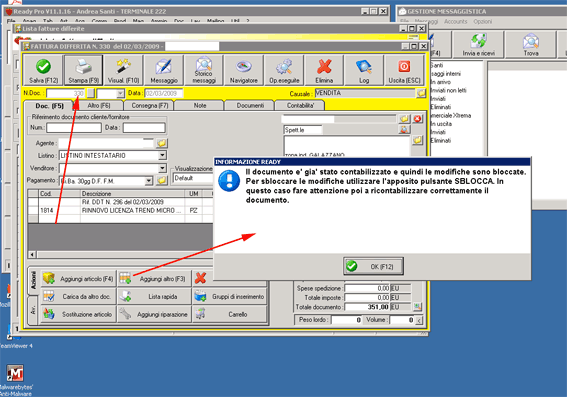This screenshot has width=567, height=397.
Task: Click Carica da altro doc. button
Action: [78, 296]
